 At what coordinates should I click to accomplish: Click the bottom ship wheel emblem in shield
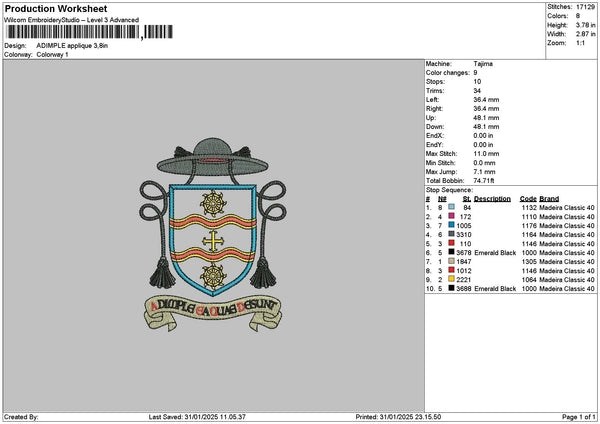tap(213, 276)
